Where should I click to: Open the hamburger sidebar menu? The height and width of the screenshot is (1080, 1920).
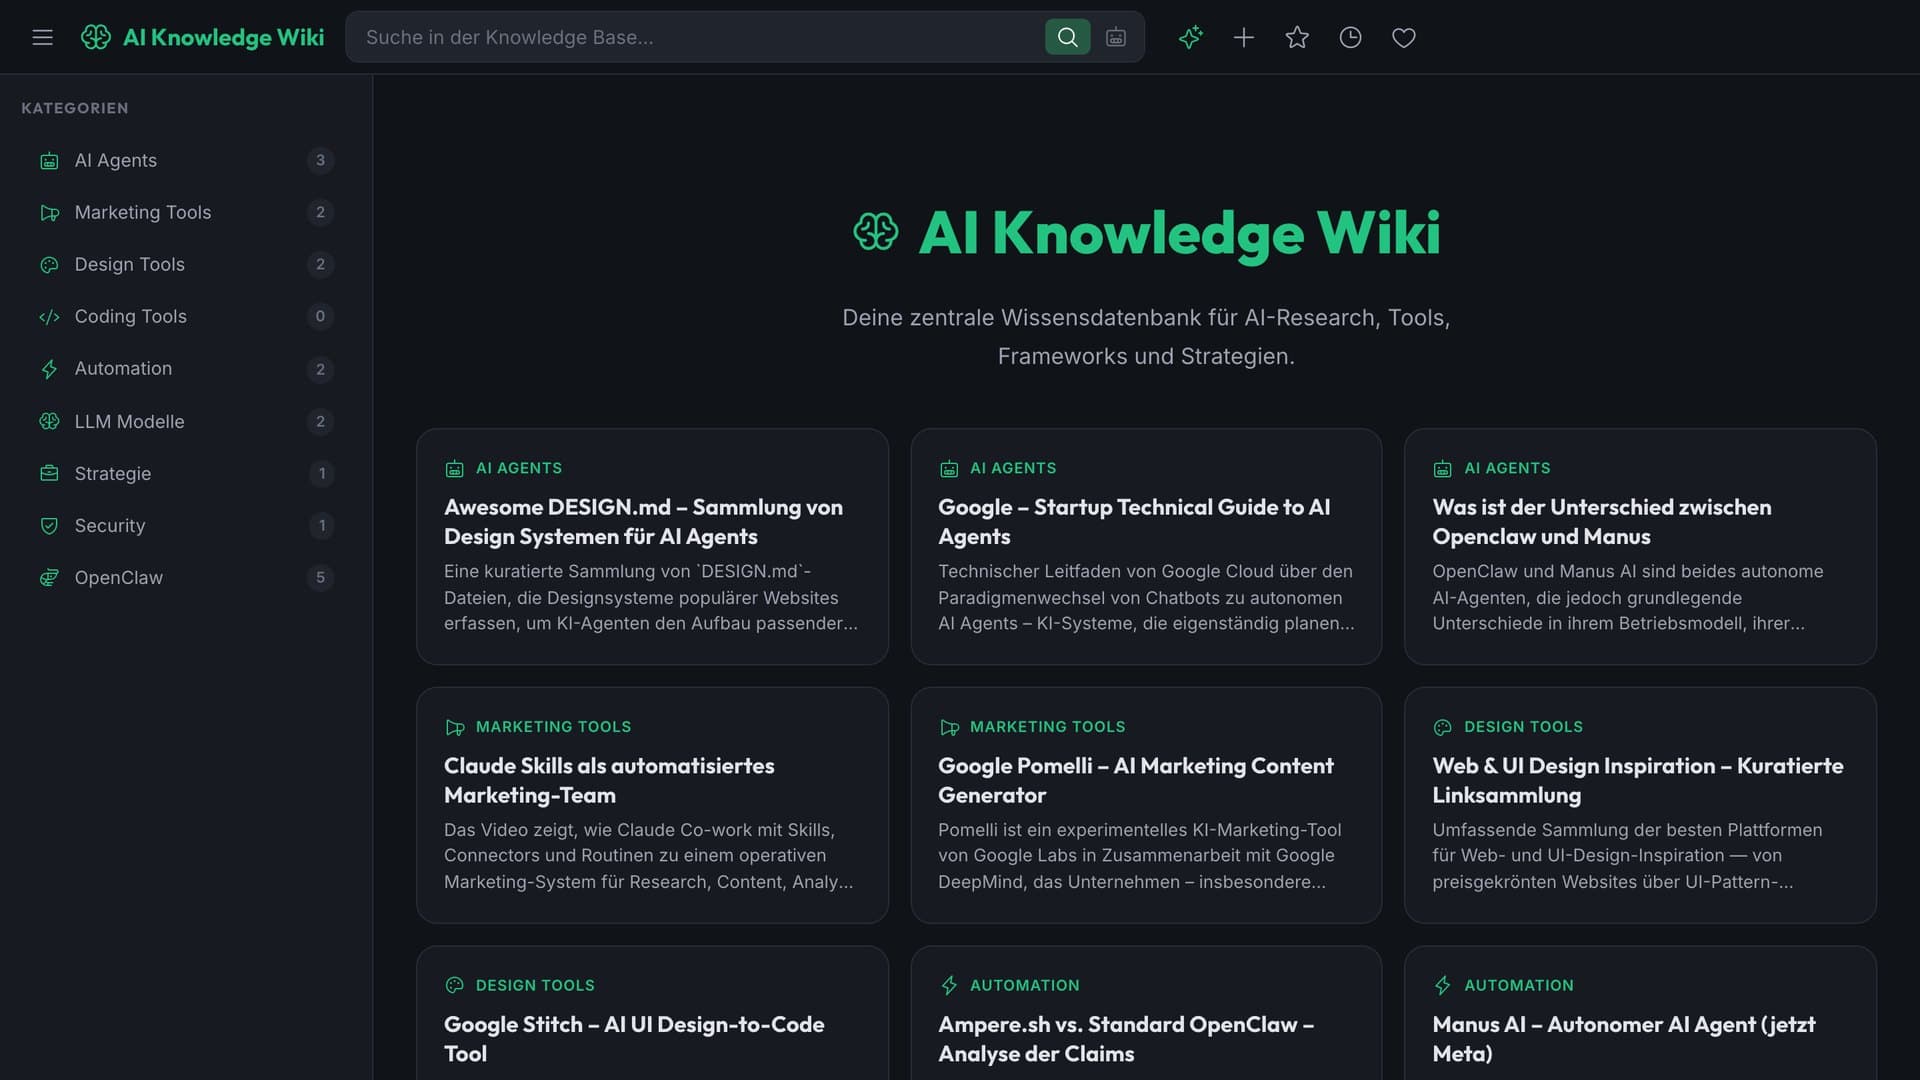pos(42,37)
